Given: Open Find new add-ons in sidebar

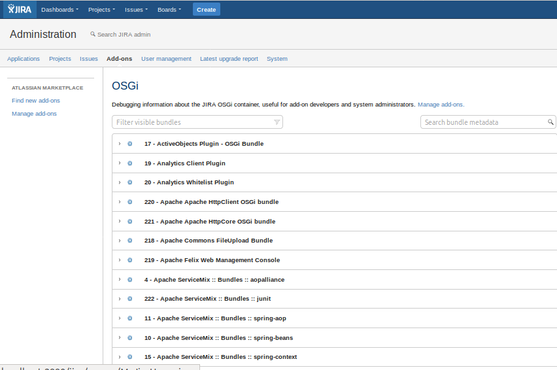Looking at the screenshot, I should click(36, 100).
